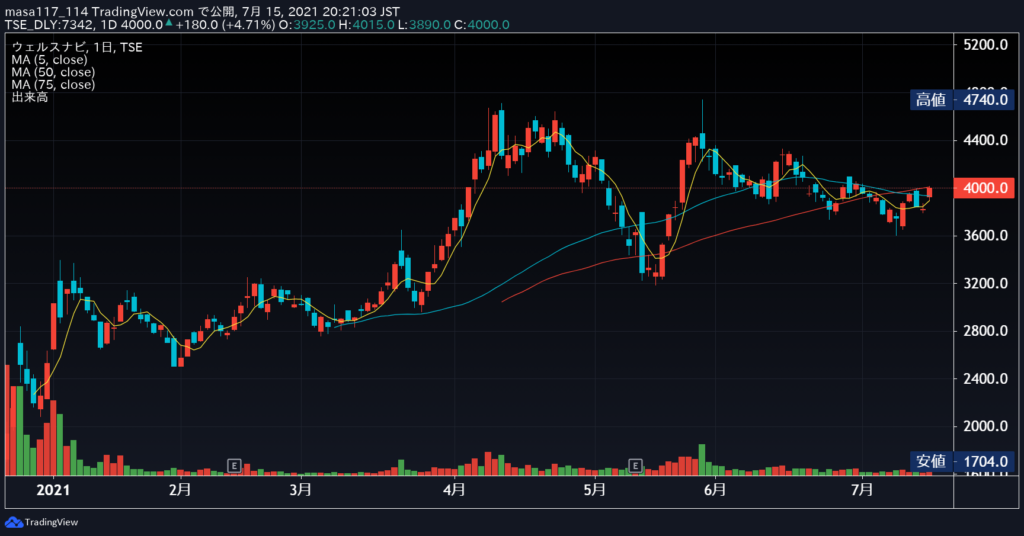The height and width of the screenshot is (536, 1024).
Task: Click the 高値 4740.0 price label
Action: [962, 100]
